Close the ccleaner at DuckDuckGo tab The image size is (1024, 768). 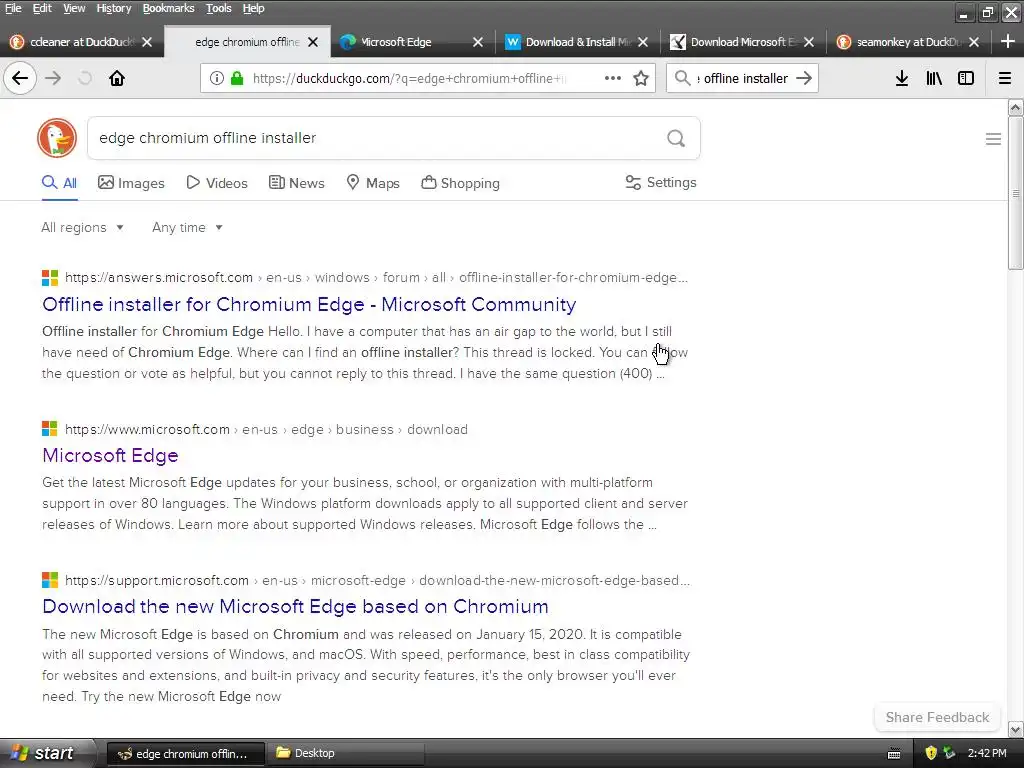147,42
